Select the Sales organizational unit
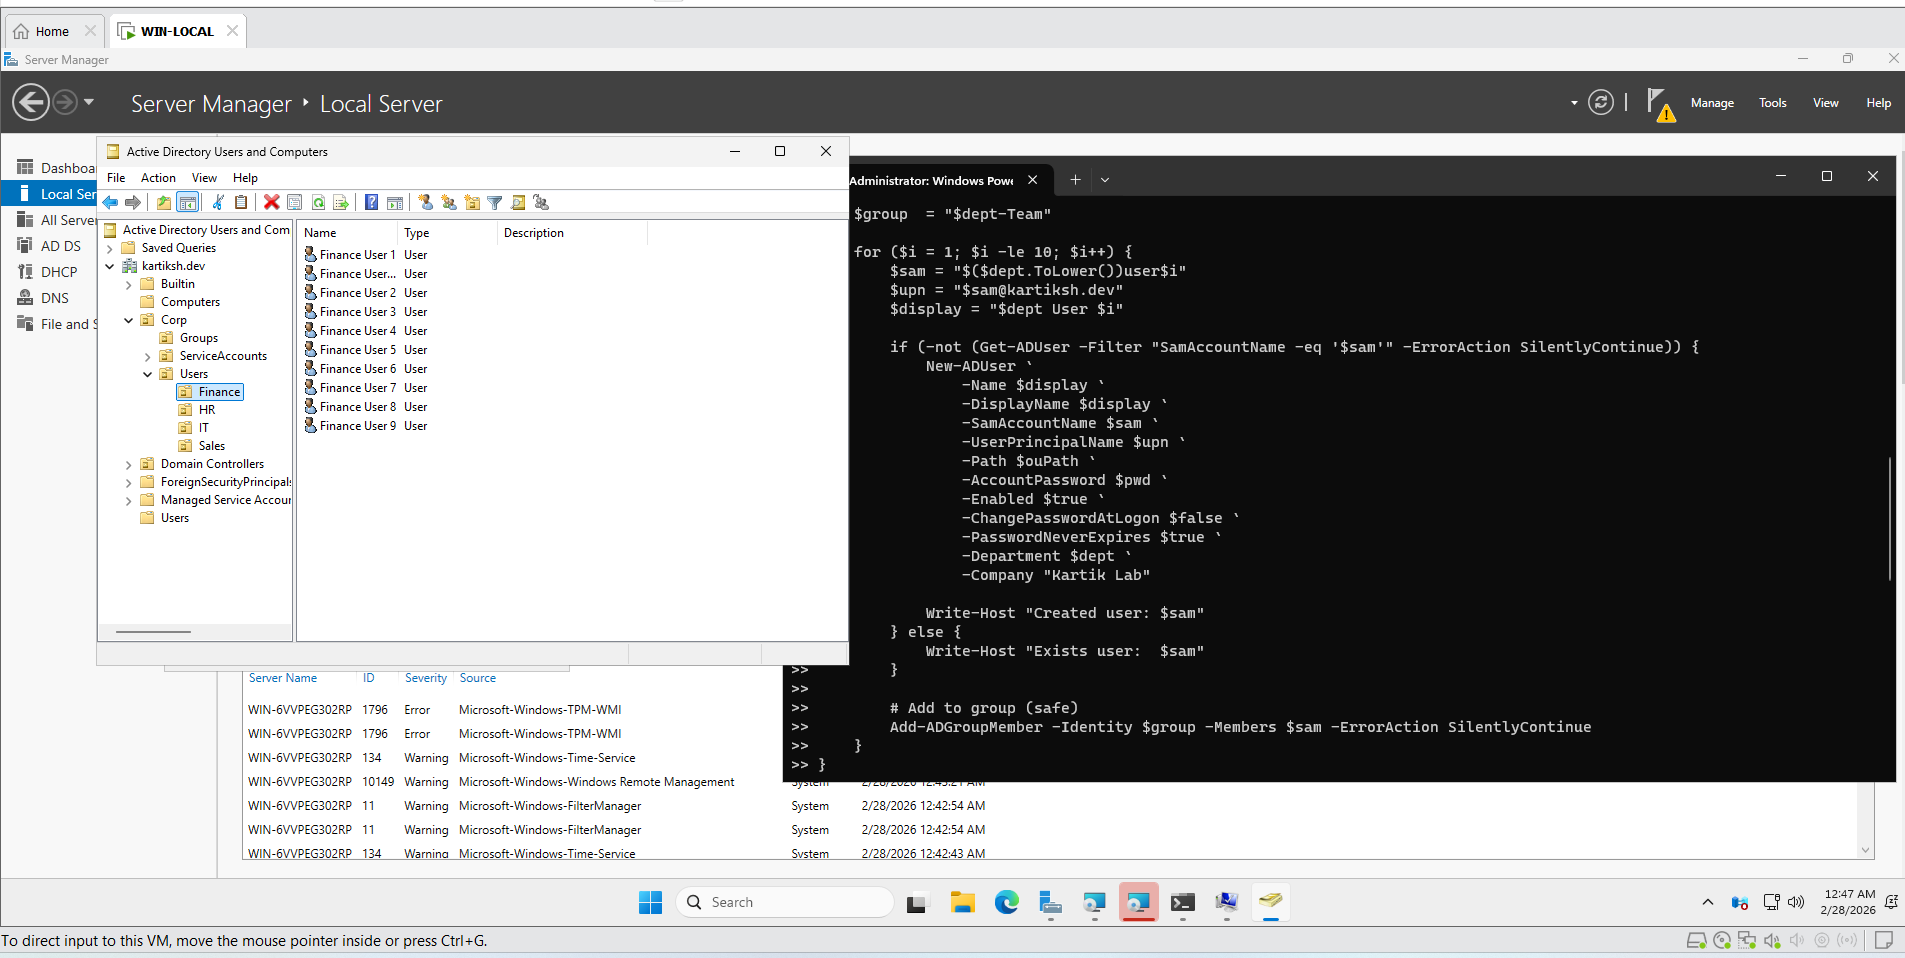Image resolution: width=1905 pixels, height=958 pixels. 211,446
